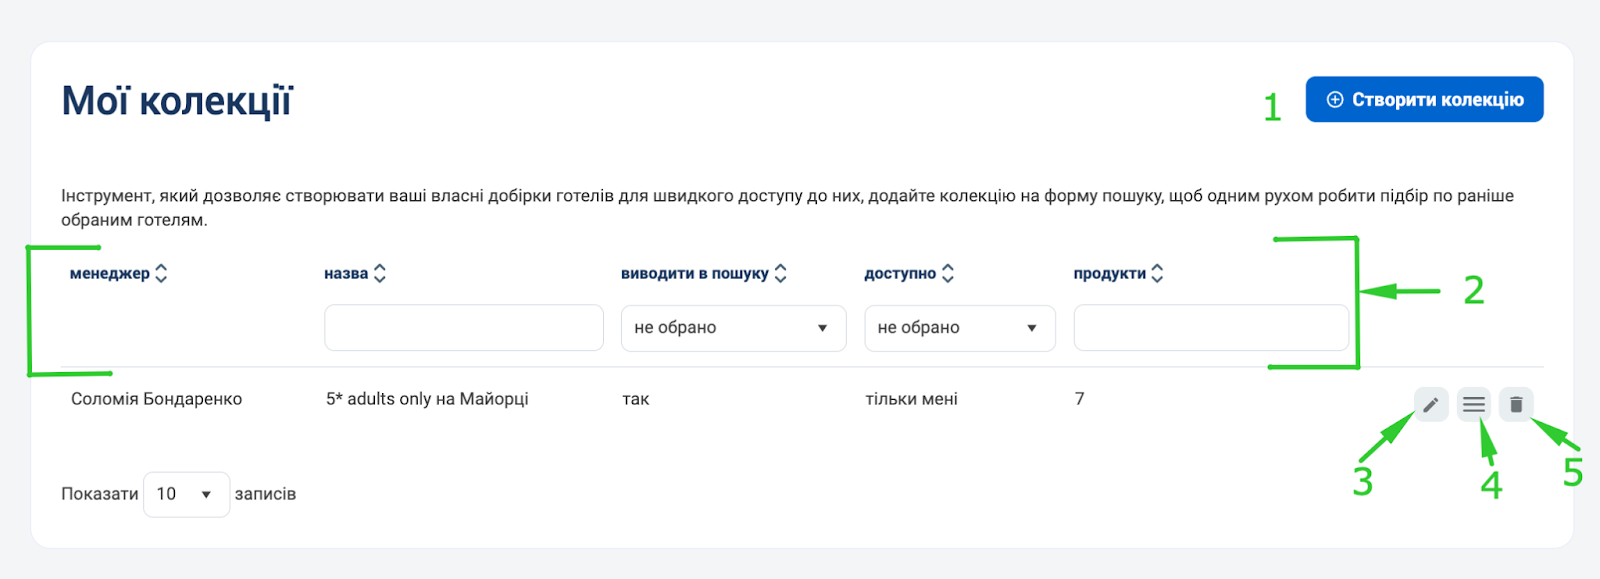Click the products count 7 cell

pos(1079,399)
